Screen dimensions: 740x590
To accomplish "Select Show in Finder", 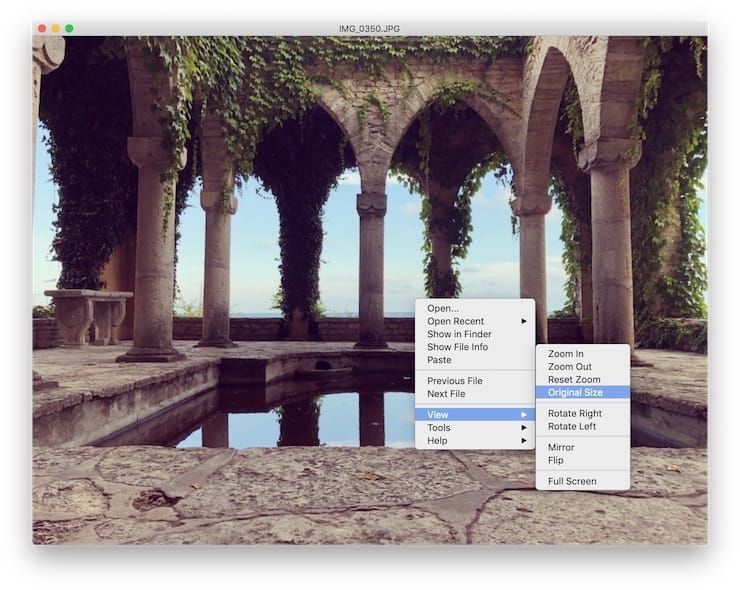I will coord(475,334).
